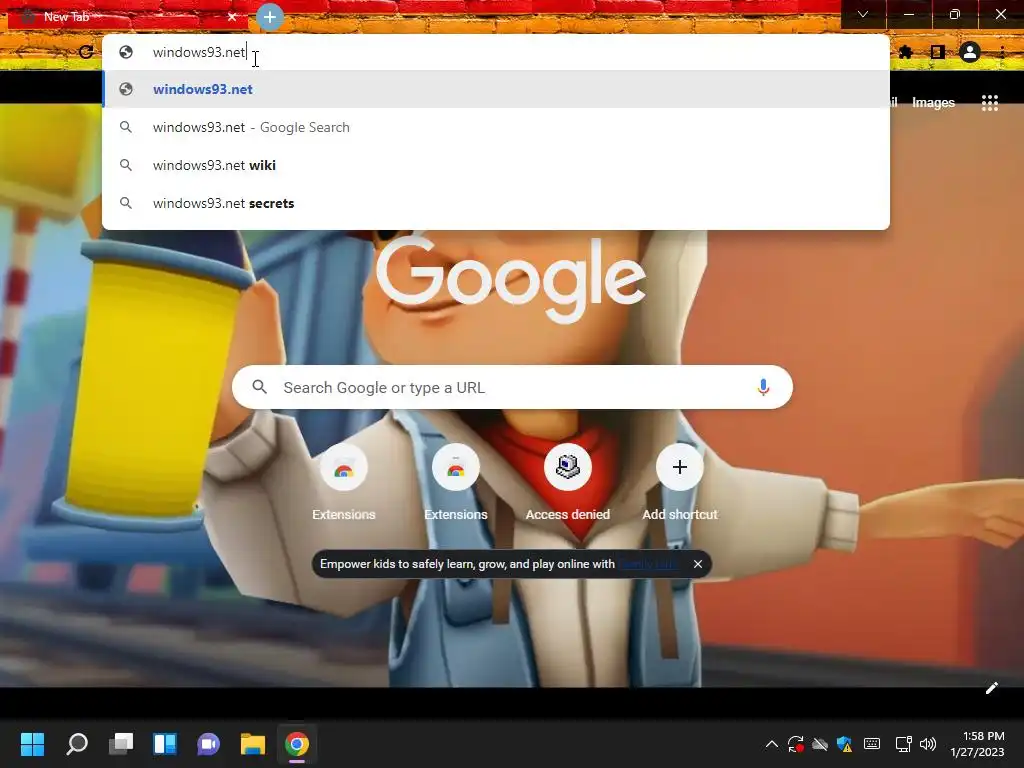Open the clock showing 1:58 PM

pos(978,744)
